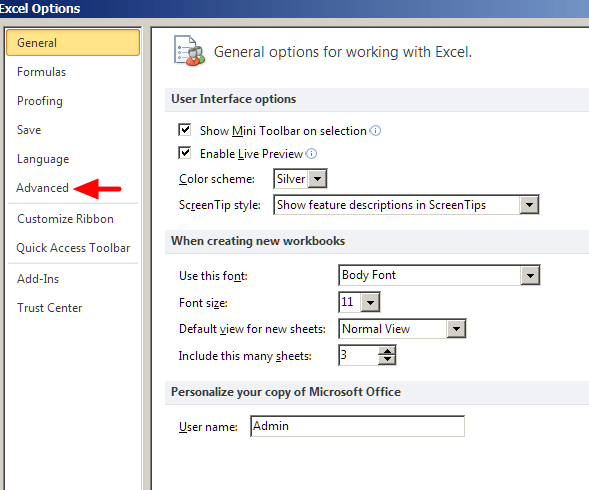This screenshot has height=490, width=589.
Task: Click the Excel Options title bar text
Action: [x=40, y=8]
